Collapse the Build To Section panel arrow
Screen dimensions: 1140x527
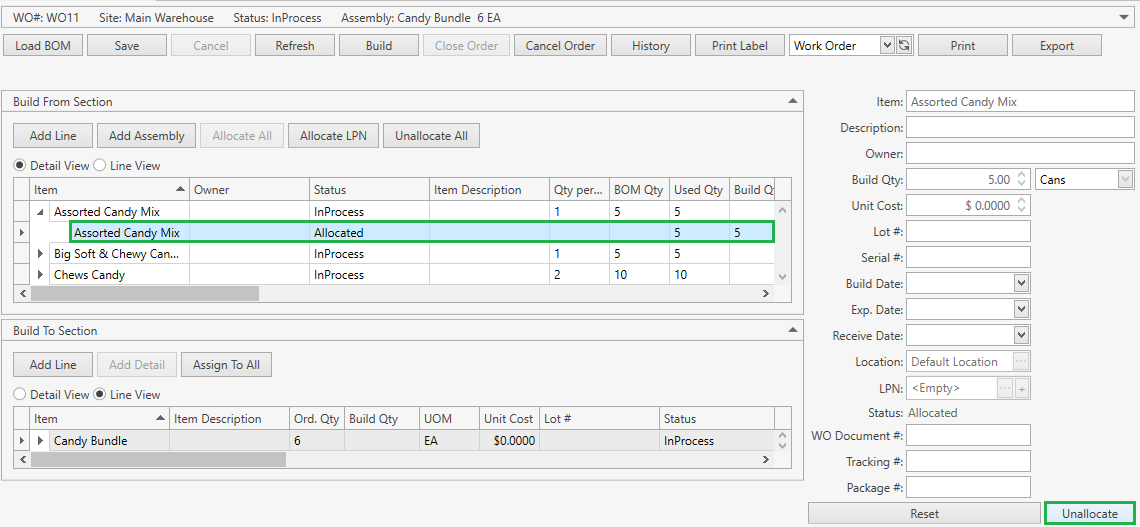[792, 331]
